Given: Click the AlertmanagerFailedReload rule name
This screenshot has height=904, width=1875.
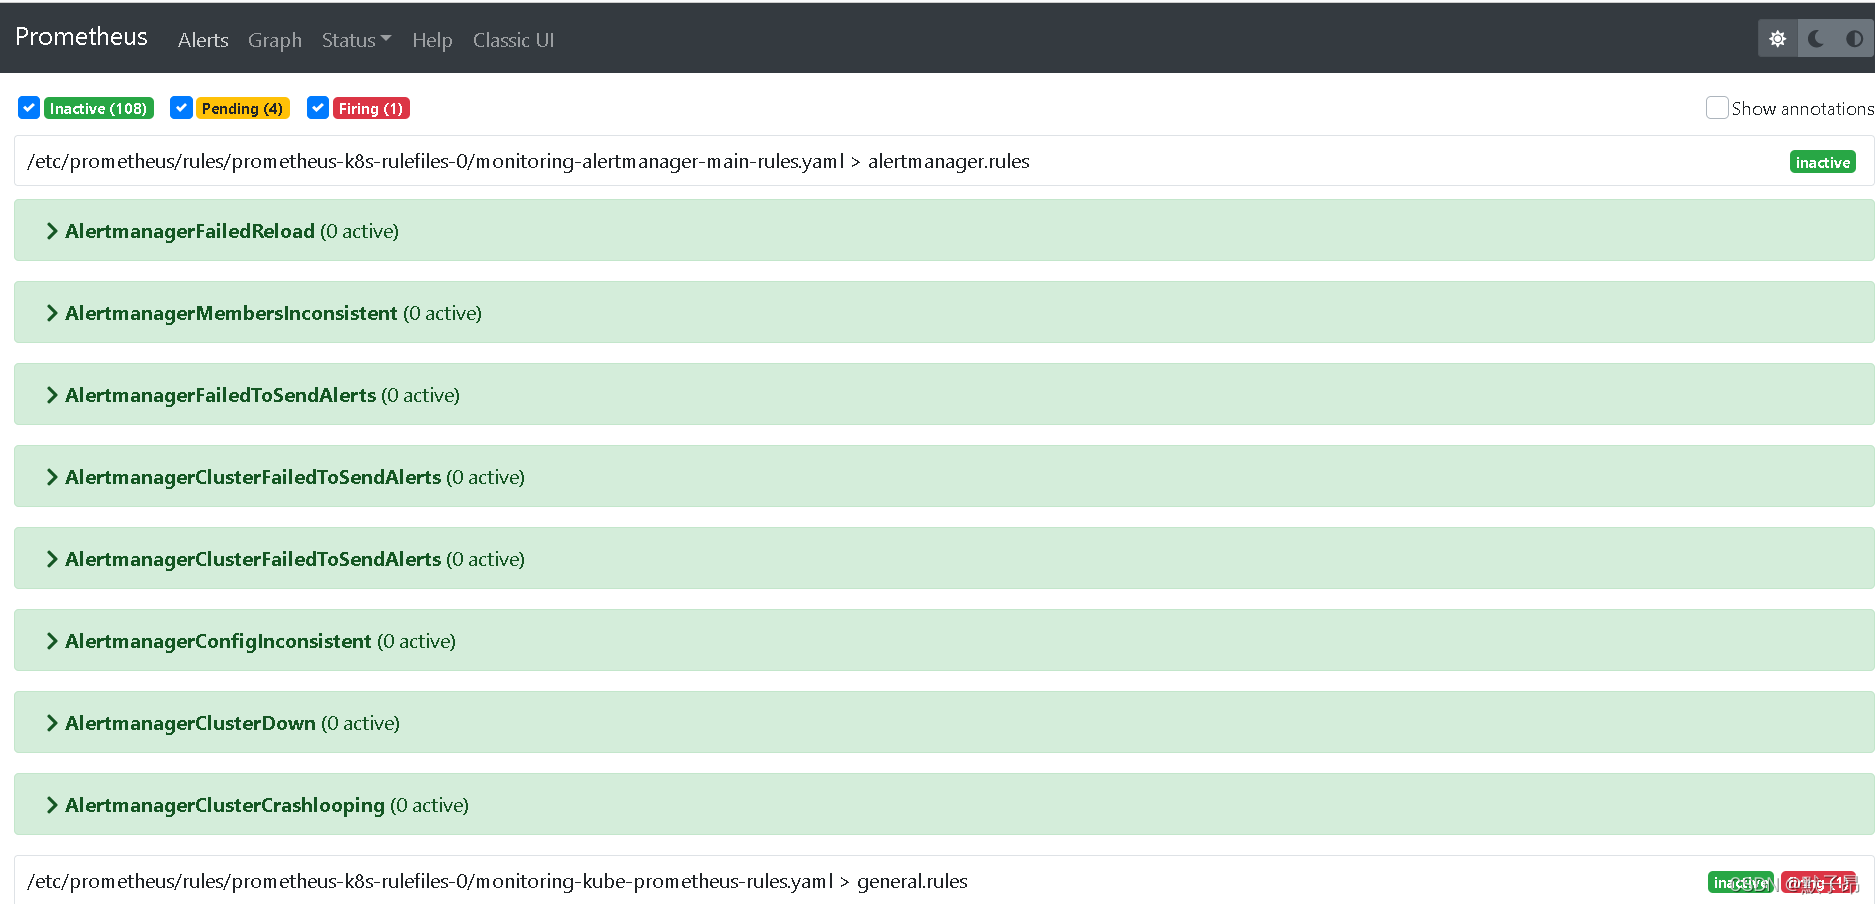Looking at the screenshot, I should (x=190, y=231).
